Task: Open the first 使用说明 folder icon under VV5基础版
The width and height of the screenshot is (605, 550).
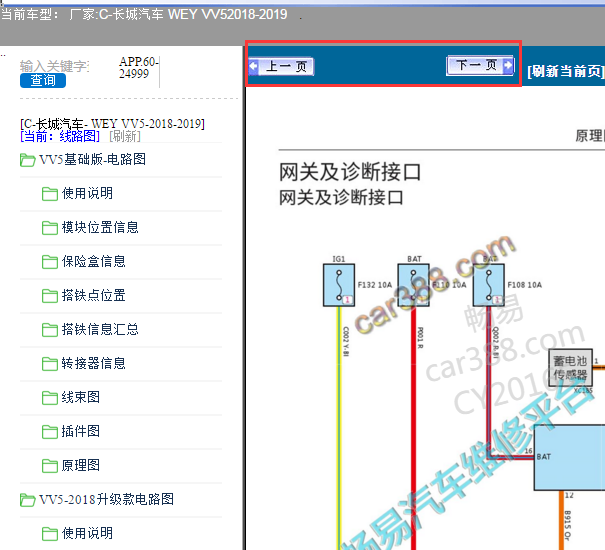Action: pyautogui.click(x=50, y=194)
